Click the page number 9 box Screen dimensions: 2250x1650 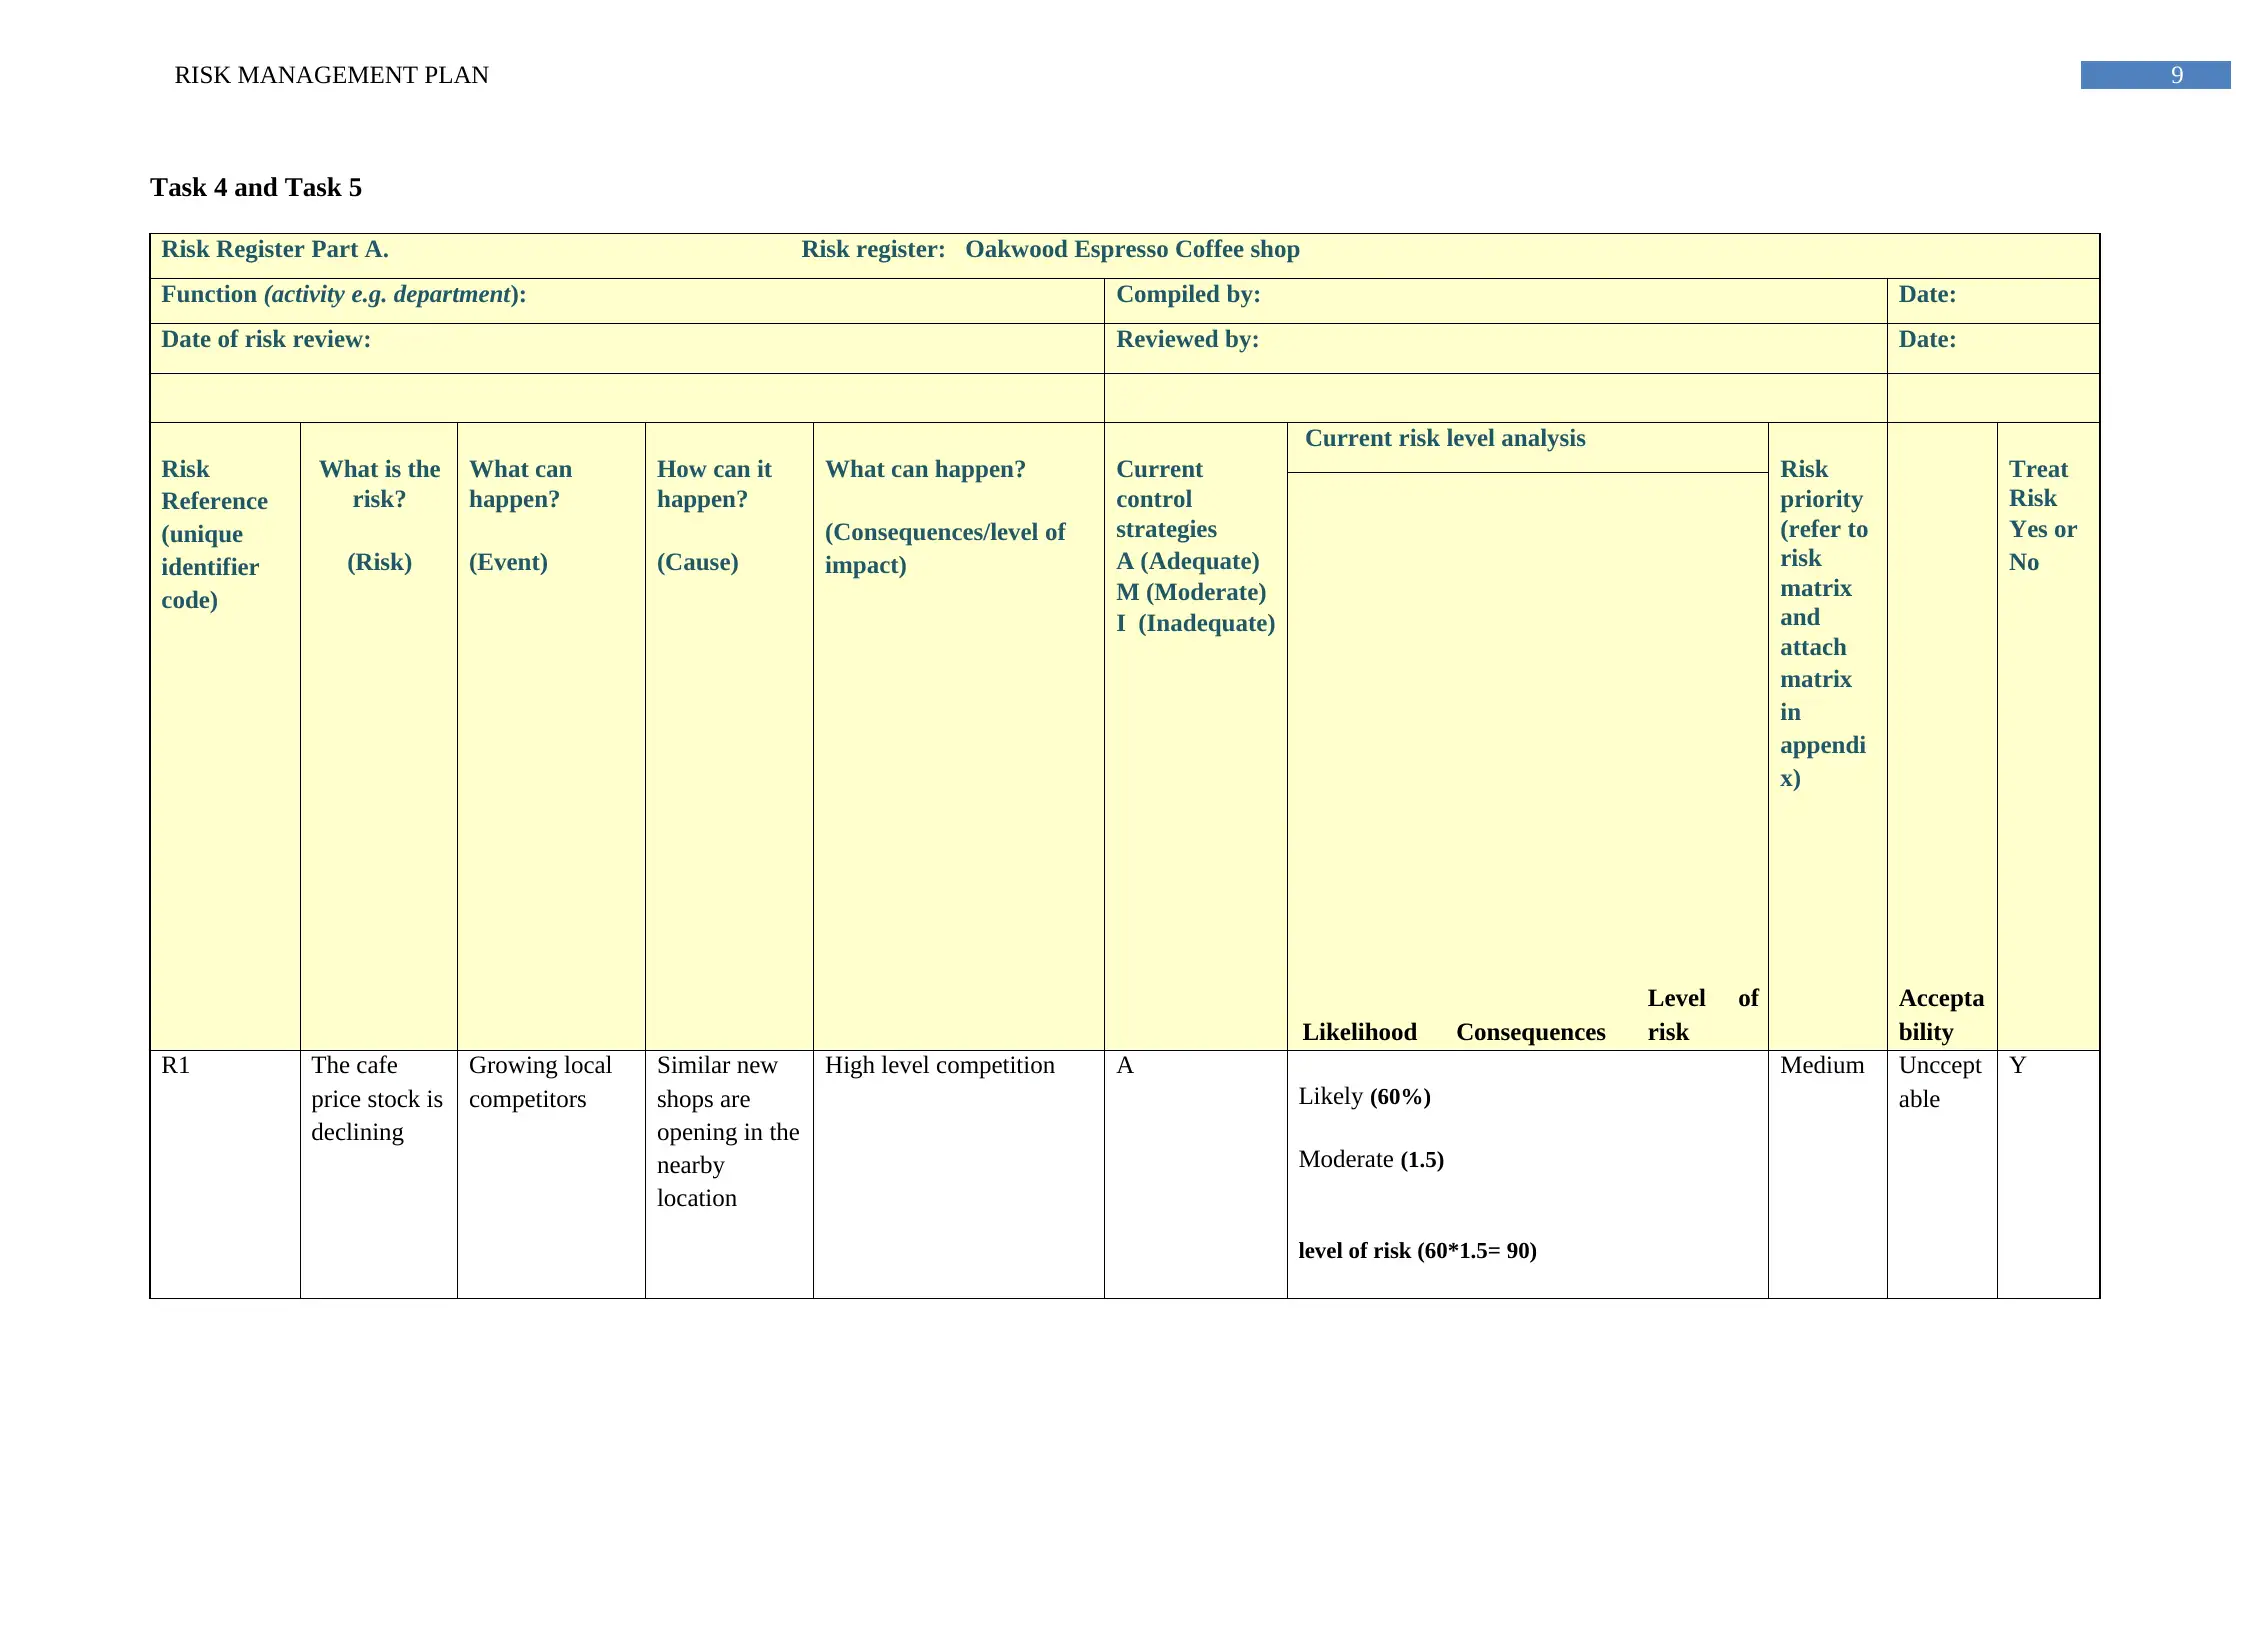[2155, 75]
